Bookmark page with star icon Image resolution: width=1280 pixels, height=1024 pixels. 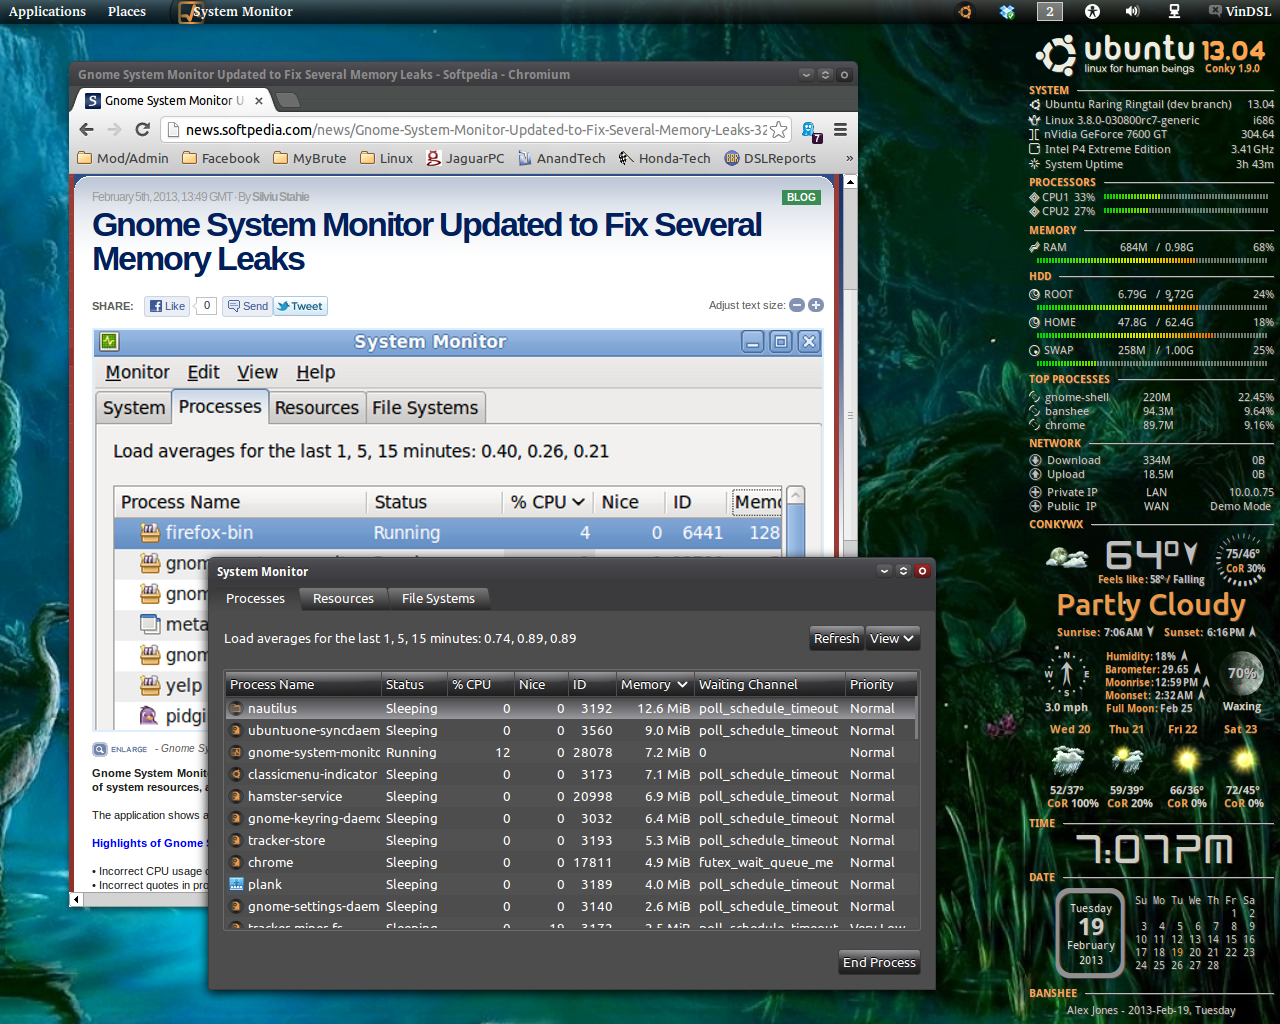click(778, 130)
